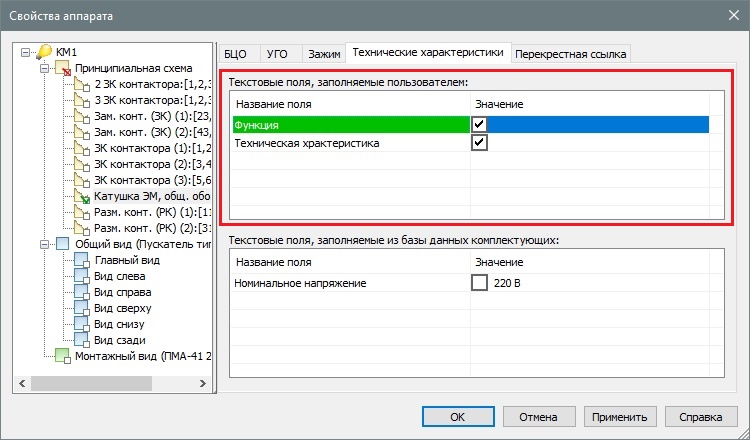Switch to the БЦО tab

[236, 54]
